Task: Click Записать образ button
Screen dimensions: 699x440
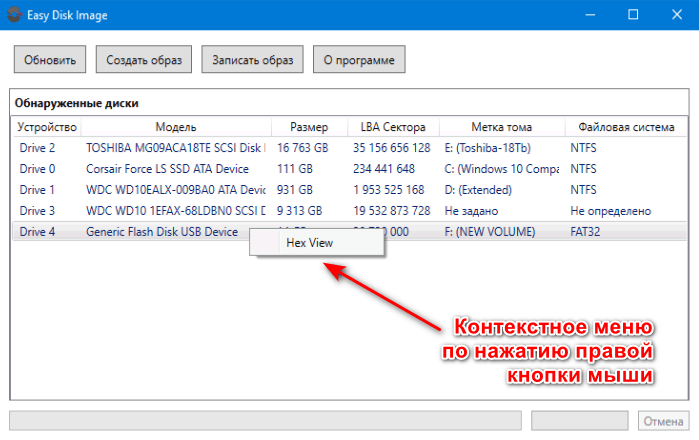Action: click(253, 59)
